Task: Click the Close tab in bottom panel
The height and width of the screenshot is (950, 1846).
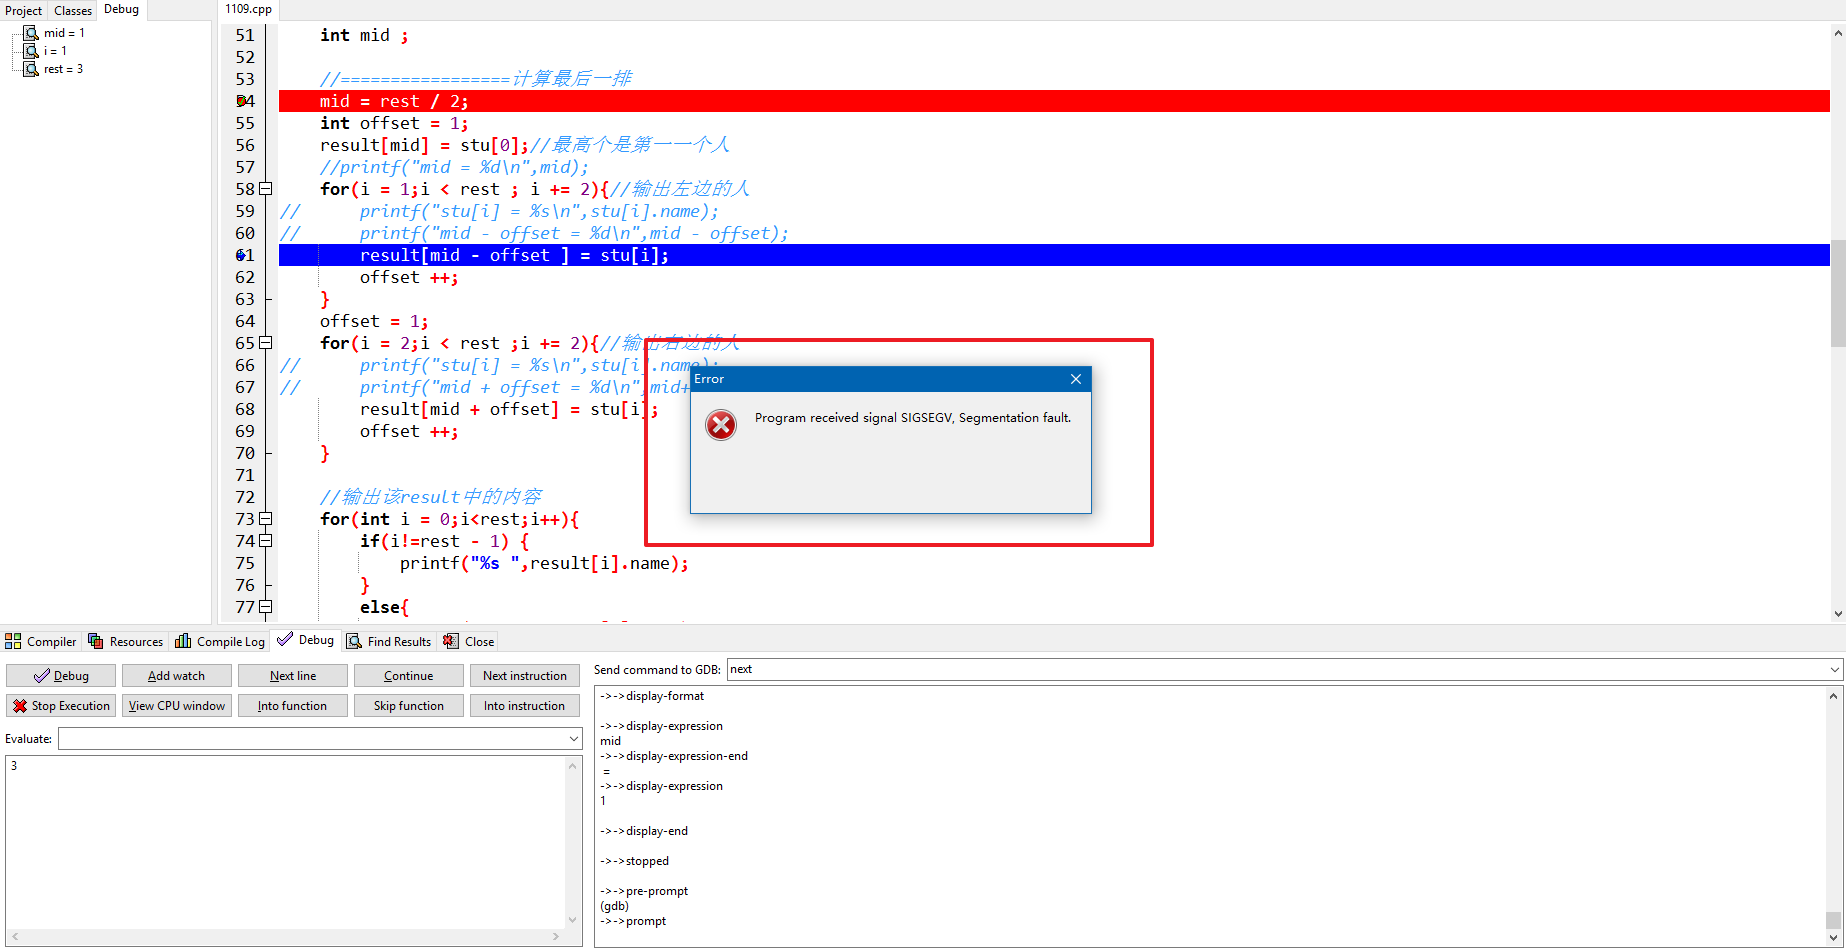Action: tap(469, 641)
